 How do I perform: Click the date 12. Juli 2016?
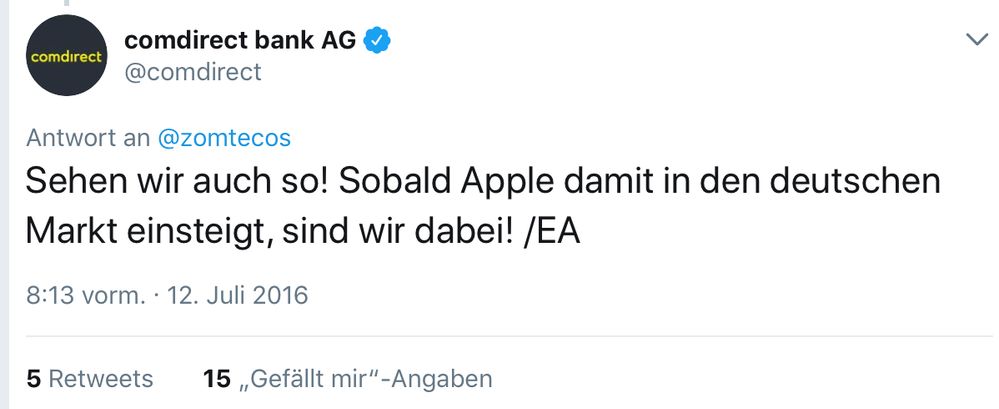[239, 295]
